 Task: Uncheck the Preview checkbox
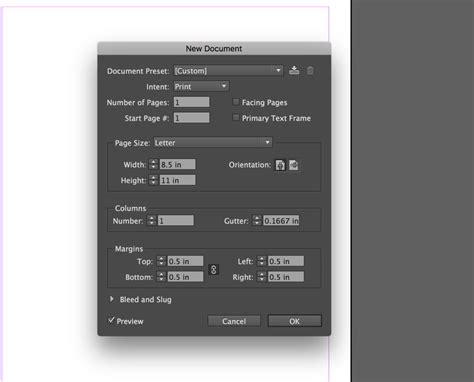click(111, 320)
